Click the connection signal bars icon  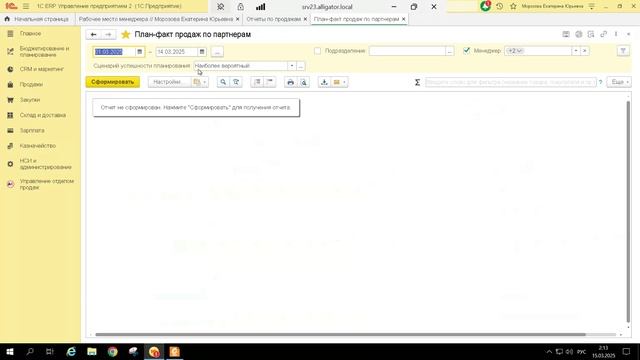[x=260, y=7]
